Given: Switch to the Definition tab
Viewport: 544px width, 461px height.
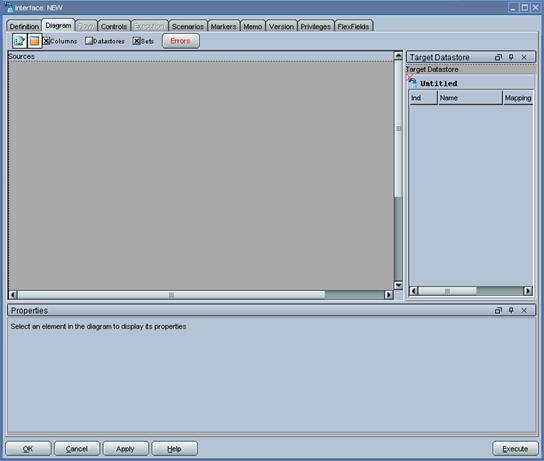Looking at the screenshot, I should tap(24, 26).
